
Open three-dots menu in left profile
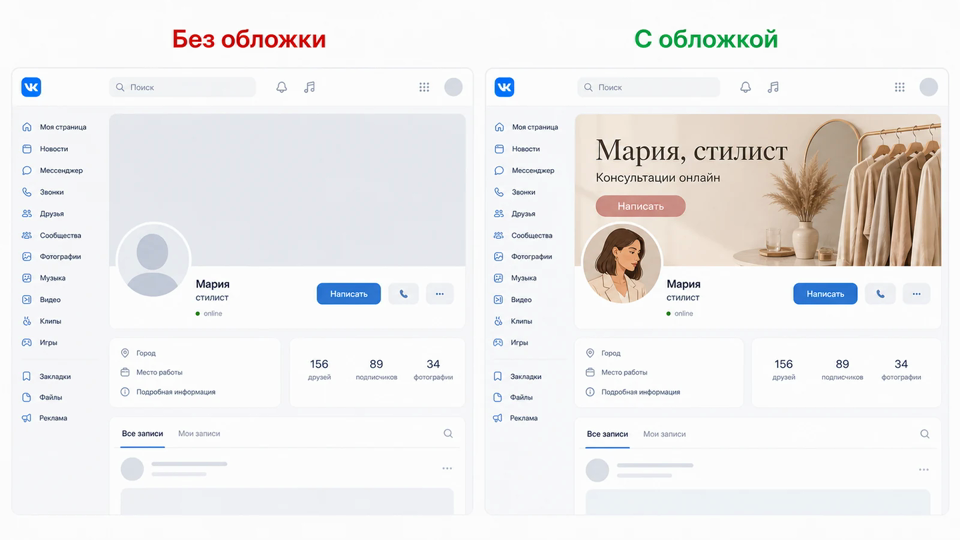[440, 294]
